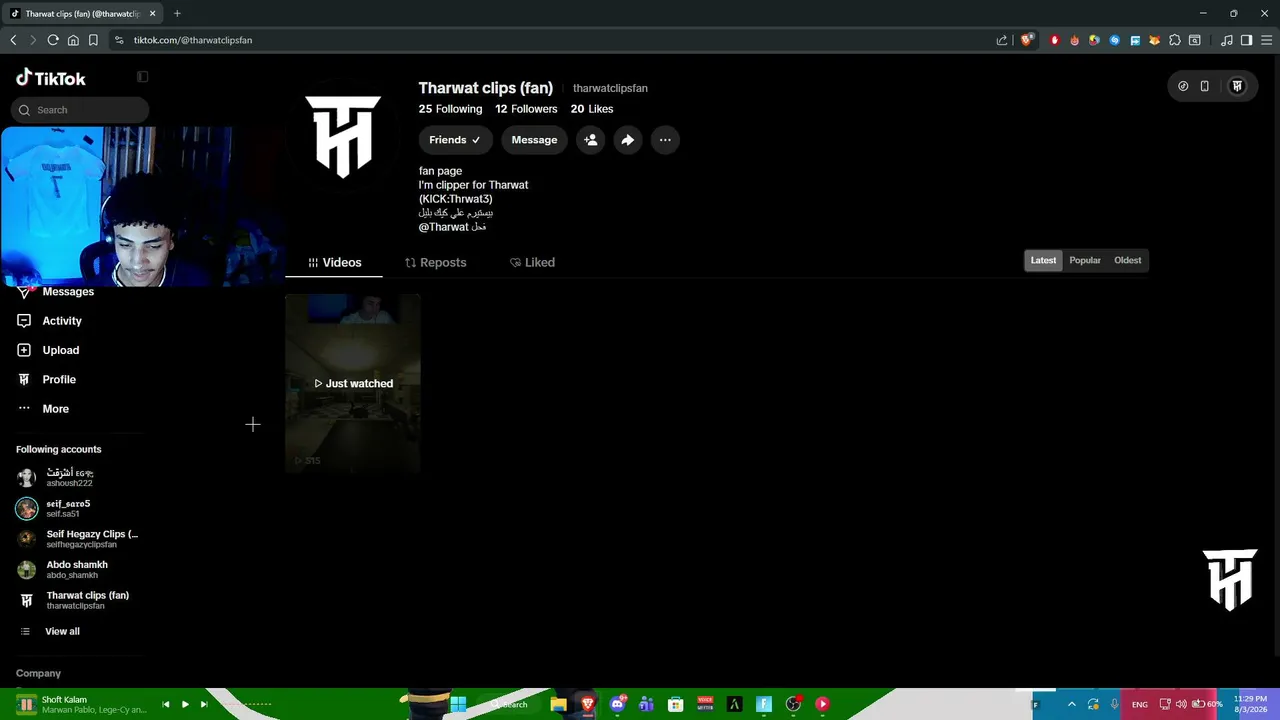Play the Shoft Kalam track
The image size is (1280, 720).
click(185, 704)
